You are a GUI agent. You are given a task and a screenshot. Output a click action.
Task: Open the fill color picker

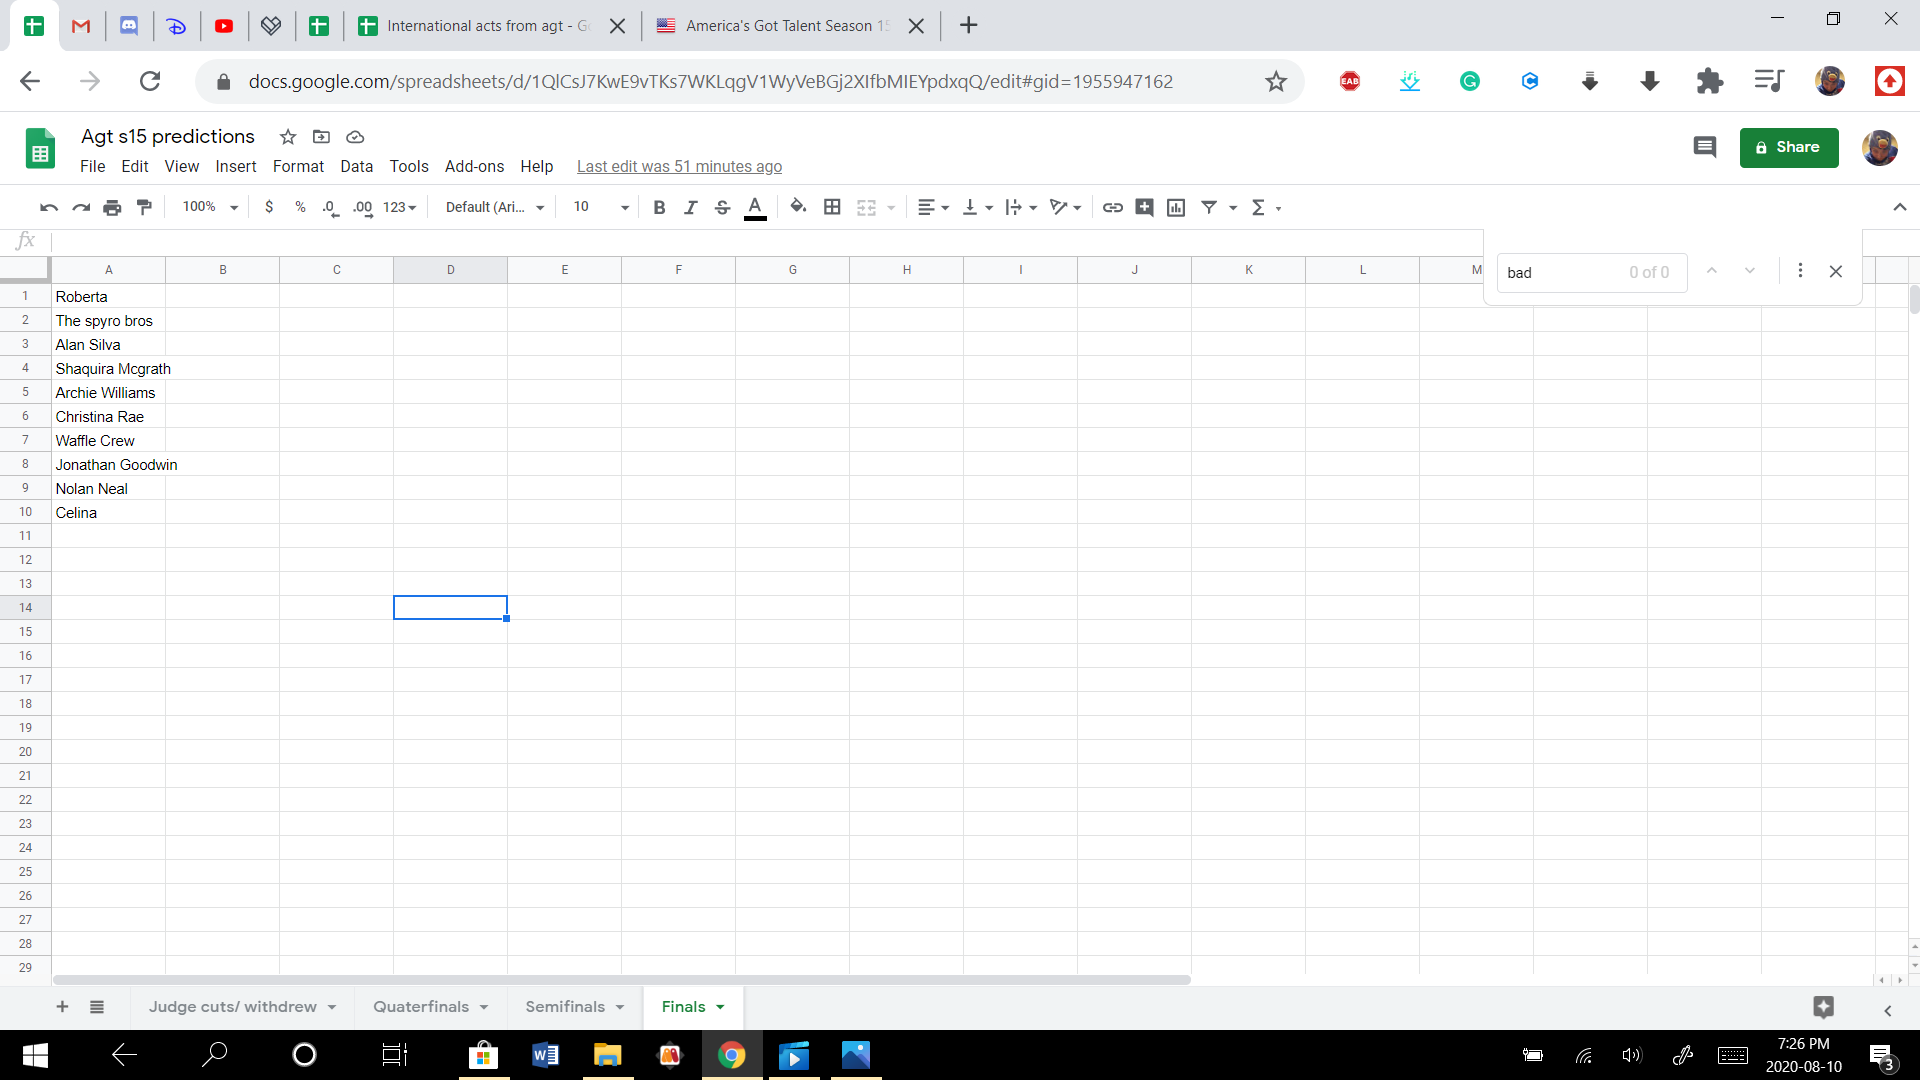pos(798,207)
